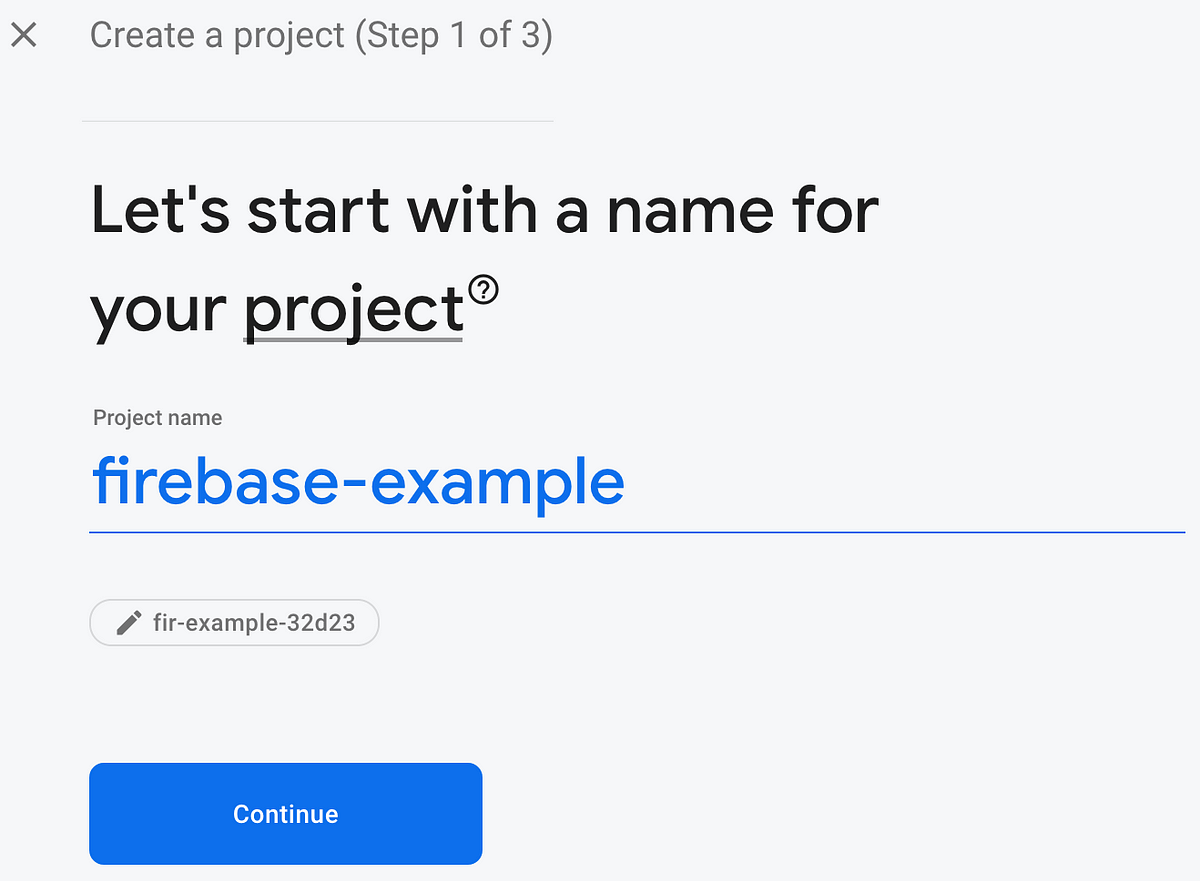The width and height of the screenshot is (1200, 881).
Task: Close the Create a project dialog
Action: [23, 36]
